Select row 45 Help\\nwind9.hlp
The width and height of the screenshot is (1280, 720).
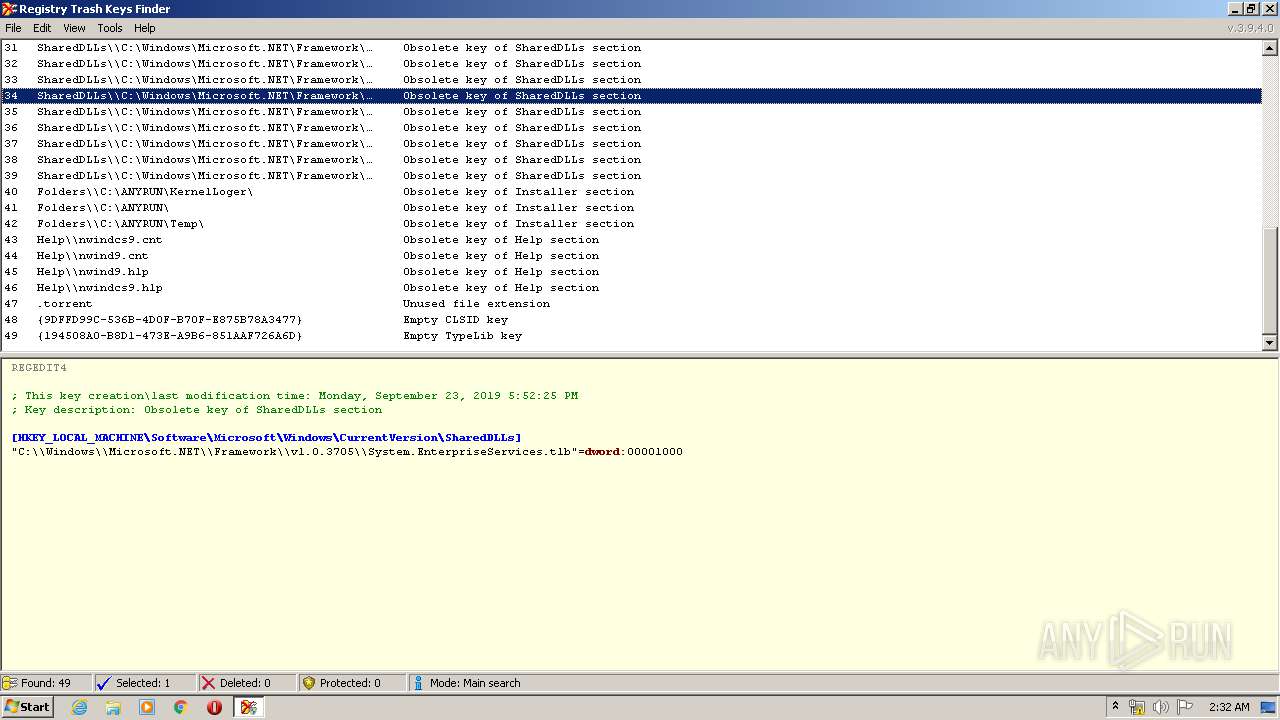(631, 272)
